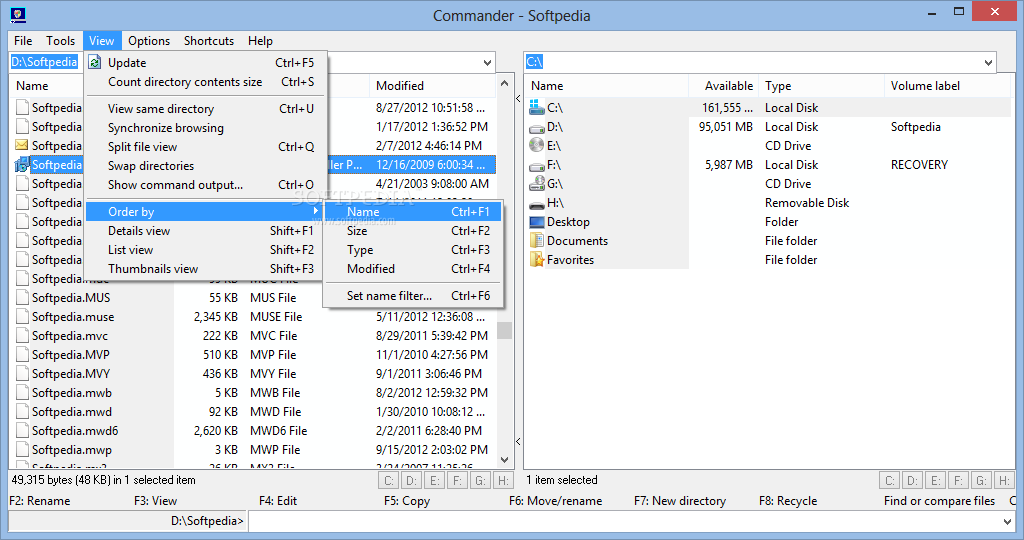
Task: Order files by Name
Action: 413,212
